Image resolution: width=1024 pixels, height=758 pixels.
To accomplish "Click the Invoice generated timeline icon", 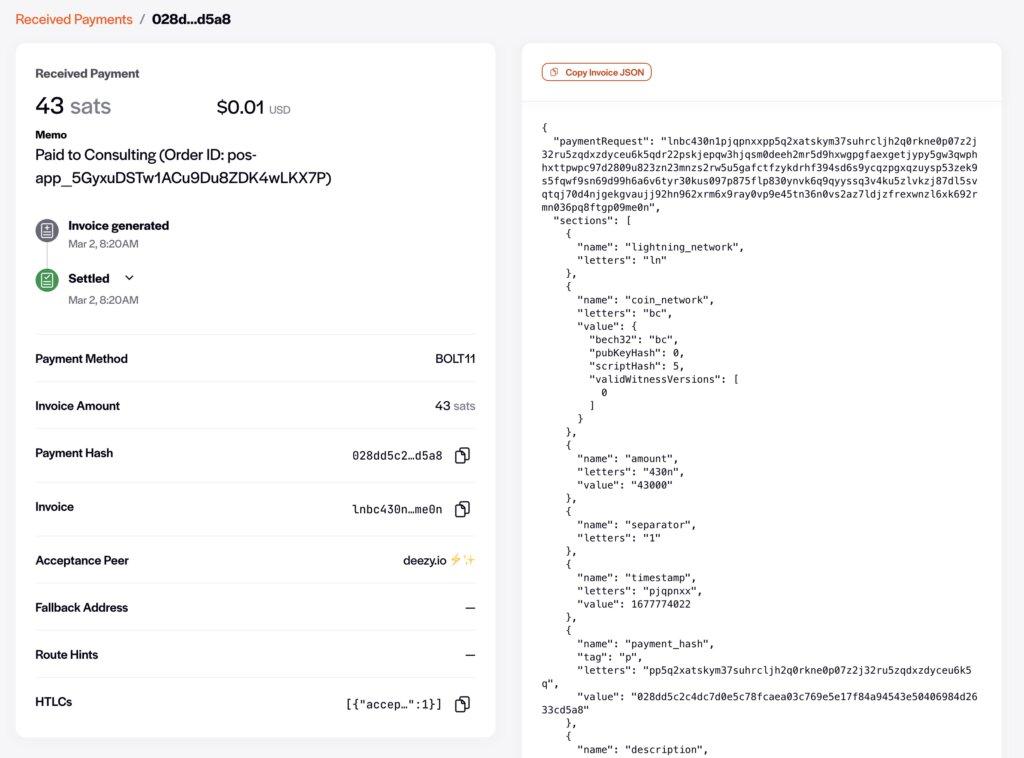I will pyautogui.click(x=47, y=231).
